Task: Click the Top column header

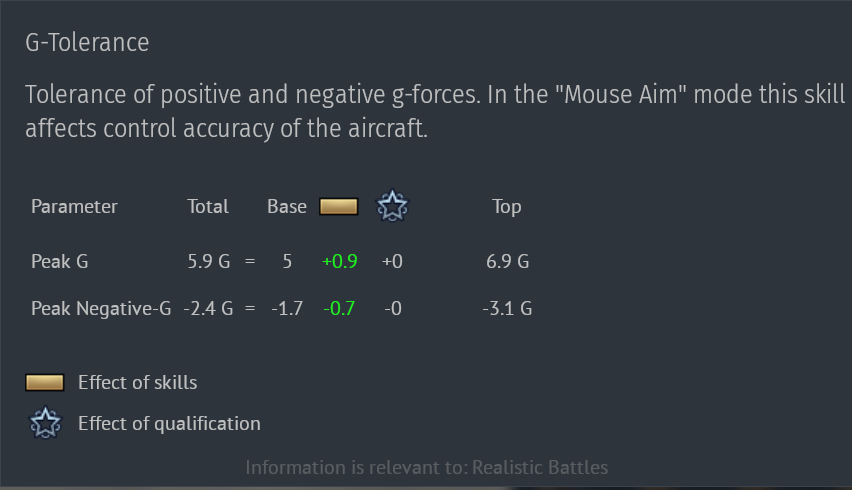Action: (507, 207)
